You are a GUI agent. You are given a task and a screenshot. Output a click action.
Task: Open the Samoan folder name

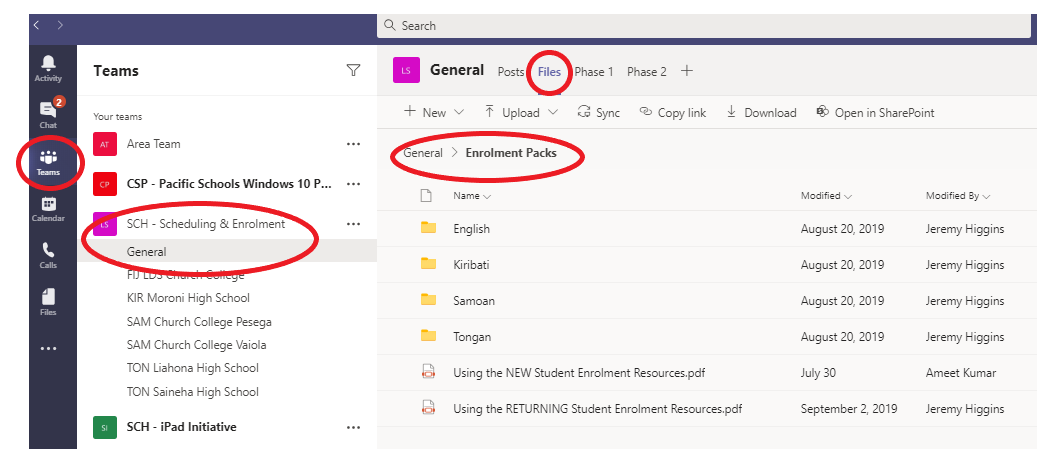[x=474, y=301]
